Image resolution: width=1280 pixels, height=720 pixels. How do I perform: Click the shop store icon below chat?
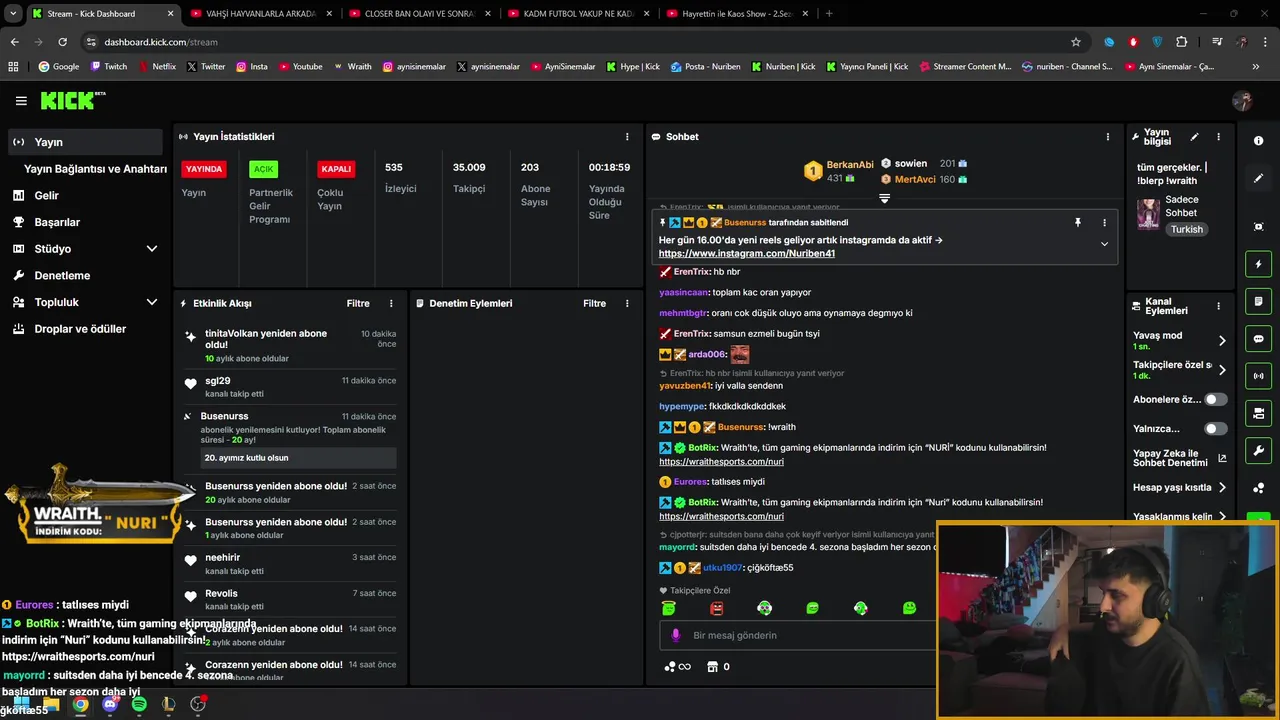713,667
